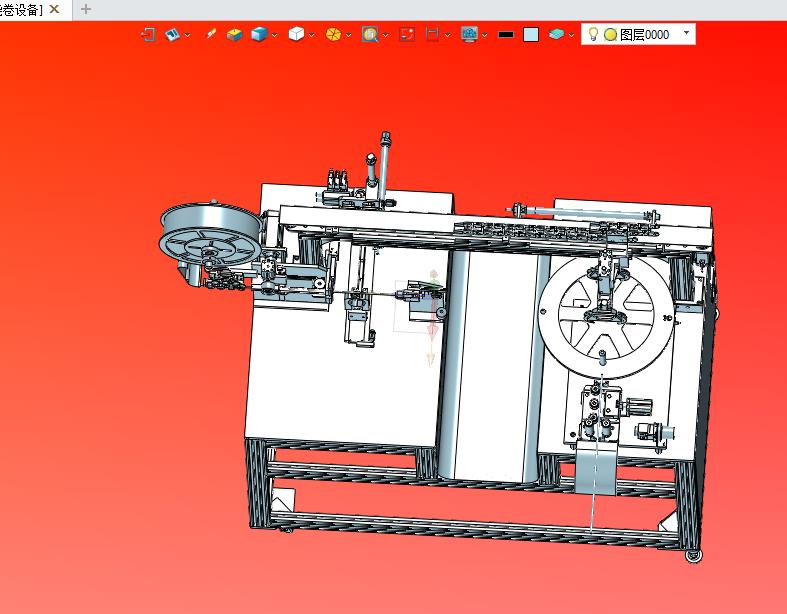Select the brush/paint tool icon

point(211,34)
